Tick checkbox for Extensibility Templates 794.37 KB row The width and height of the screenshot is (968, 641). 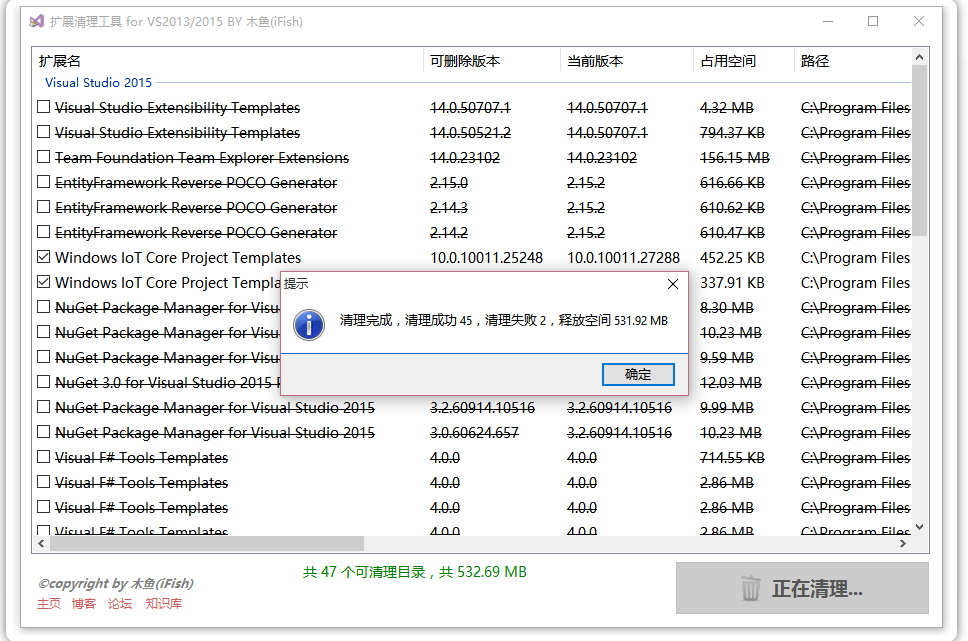pyautogui.click(x=43, y=132)
